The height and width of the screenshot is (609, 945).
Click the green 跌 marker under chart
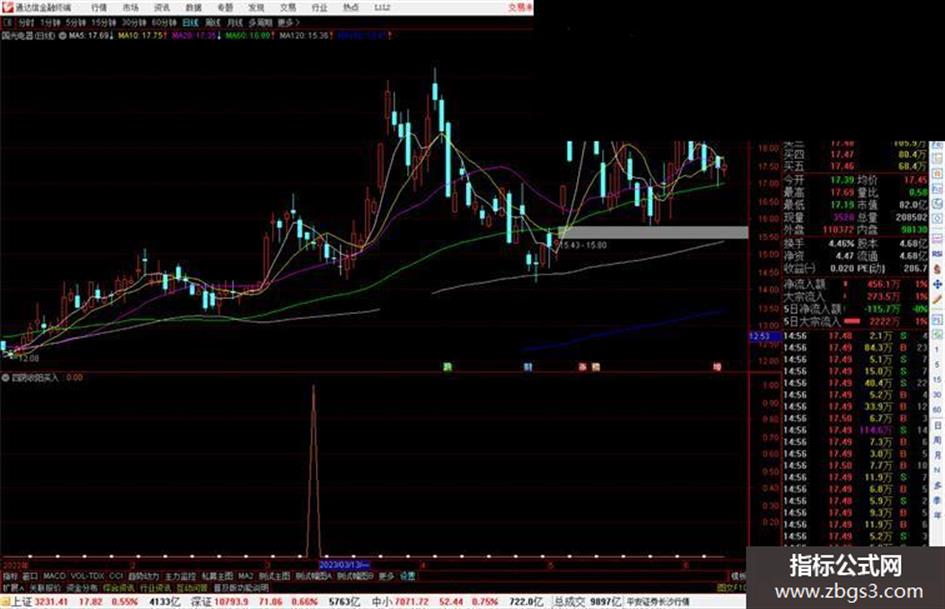point(447,367)
